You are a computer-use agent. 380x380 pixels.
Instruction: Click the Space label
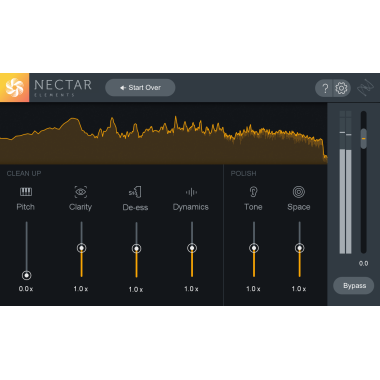[x=299, y=207]
